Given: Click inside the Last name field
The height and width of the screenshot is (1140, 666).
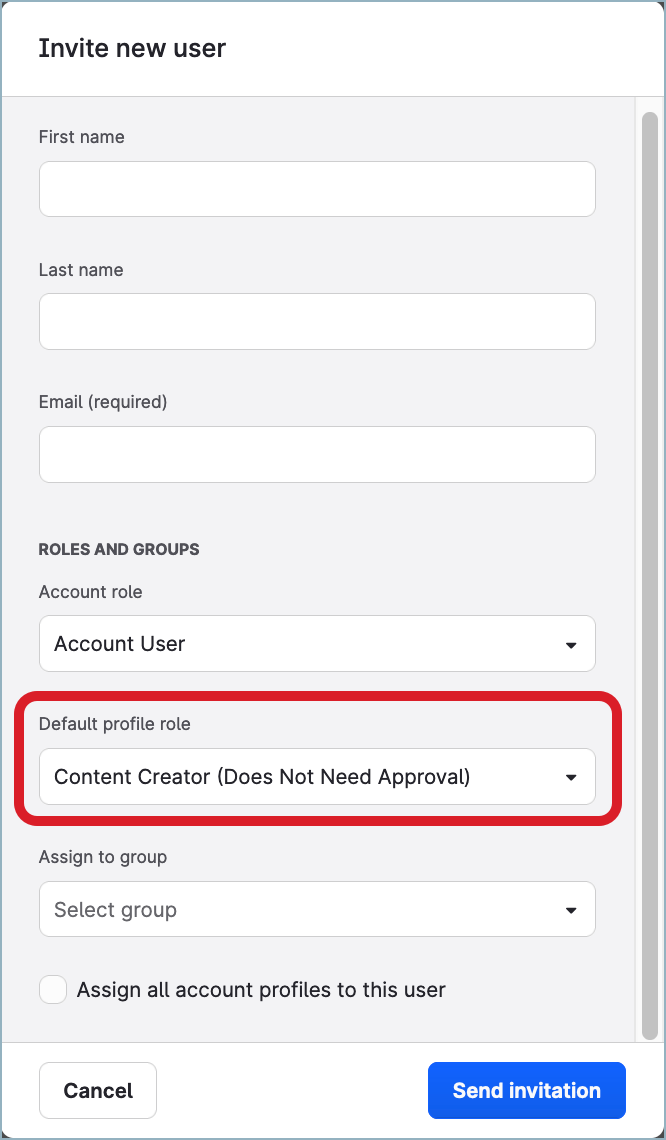Looking at the screenshot, I should (317, 321).
